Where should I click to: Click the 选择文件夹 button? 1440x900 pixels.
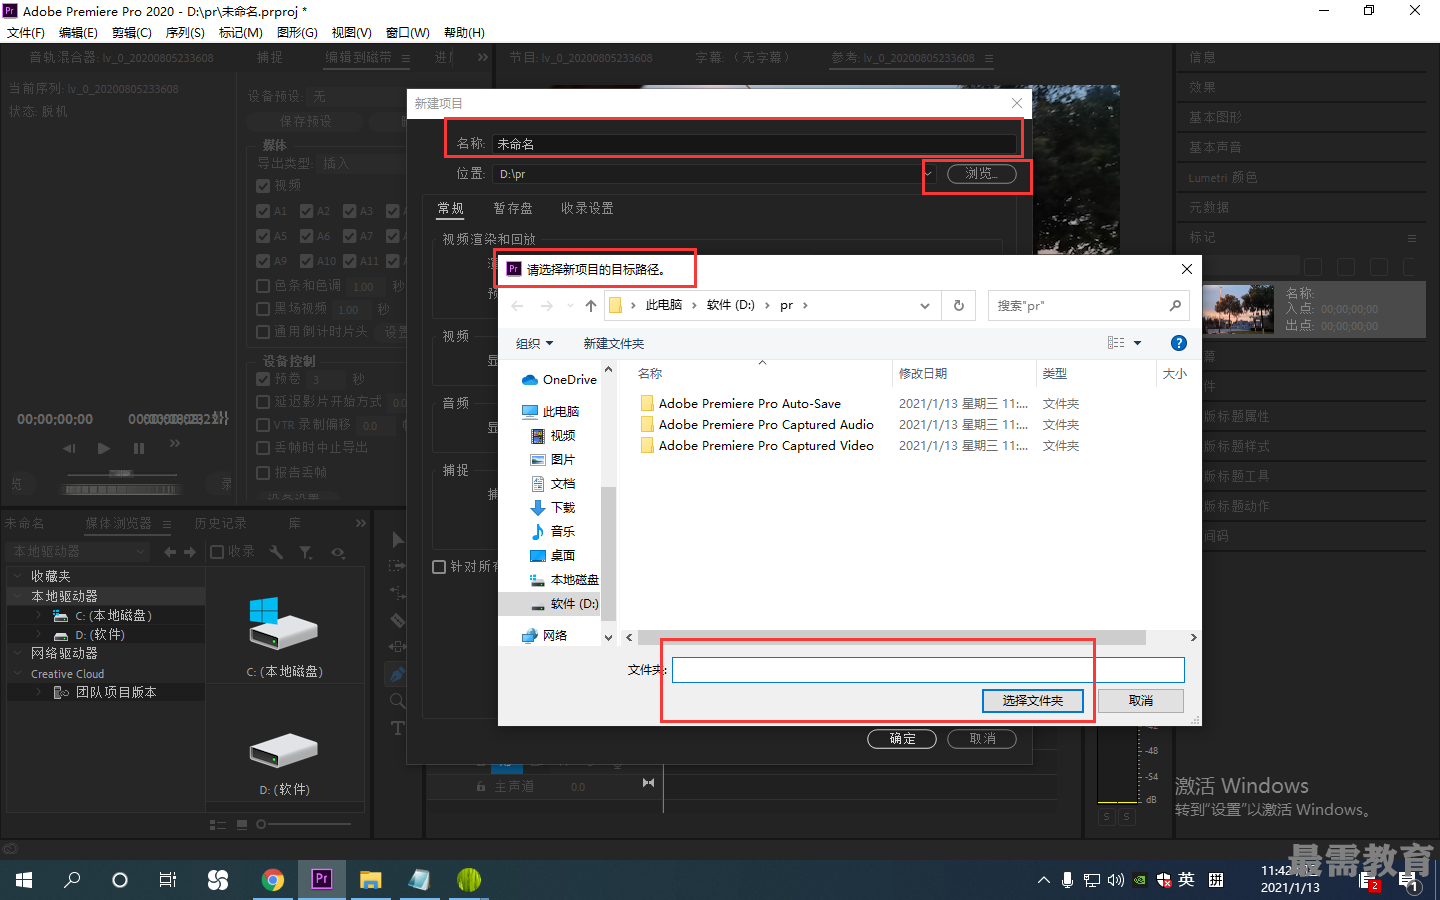1033,701
